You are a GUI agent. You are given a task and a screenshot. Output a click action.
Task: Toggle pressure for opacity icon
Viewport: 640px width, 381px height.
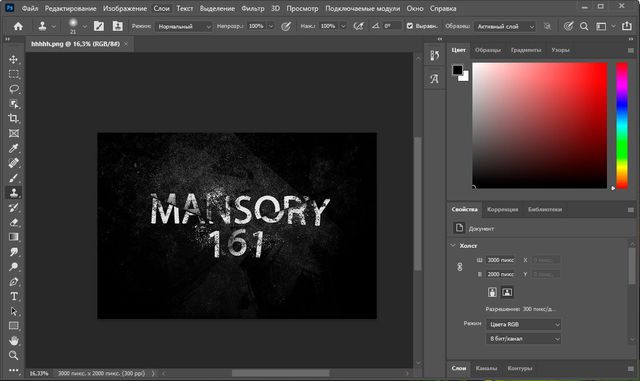point(286,26)
